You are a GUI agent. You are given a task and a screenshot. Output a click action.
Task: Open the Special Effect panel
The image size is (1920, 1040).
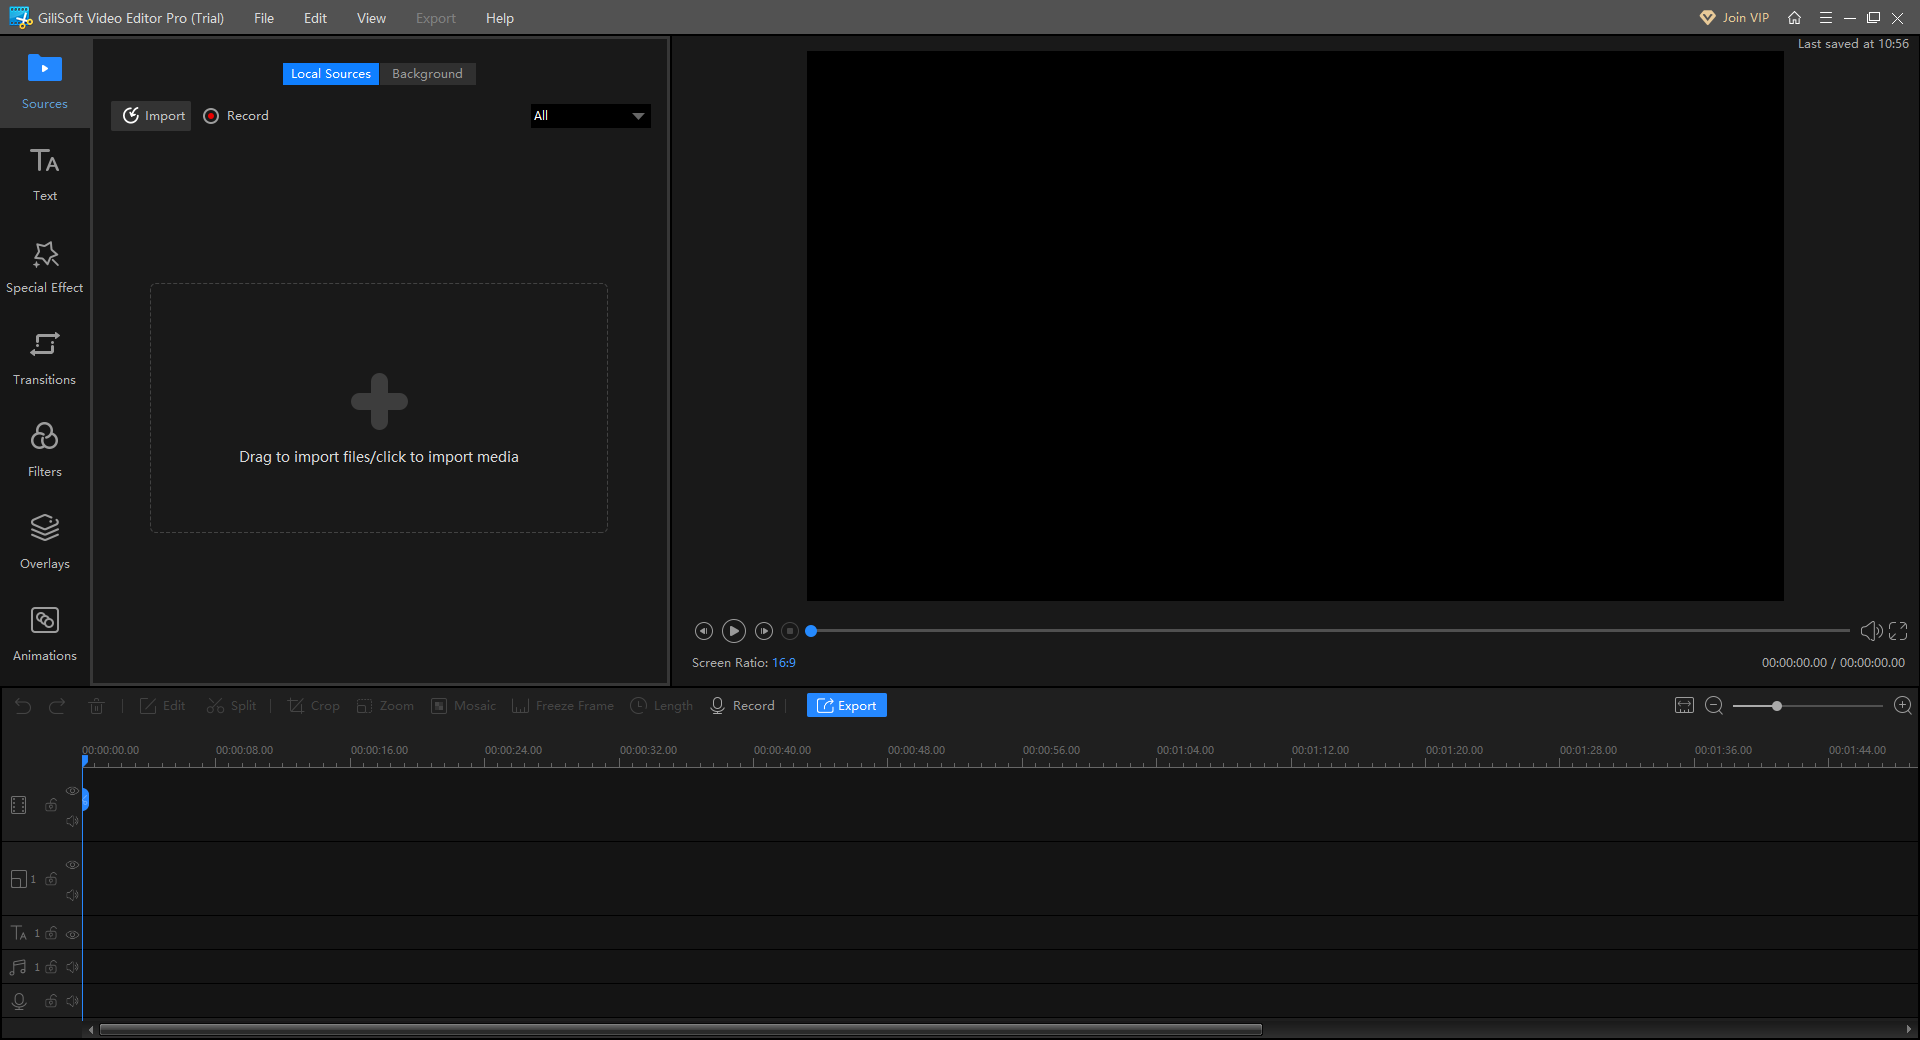[45, 267]
